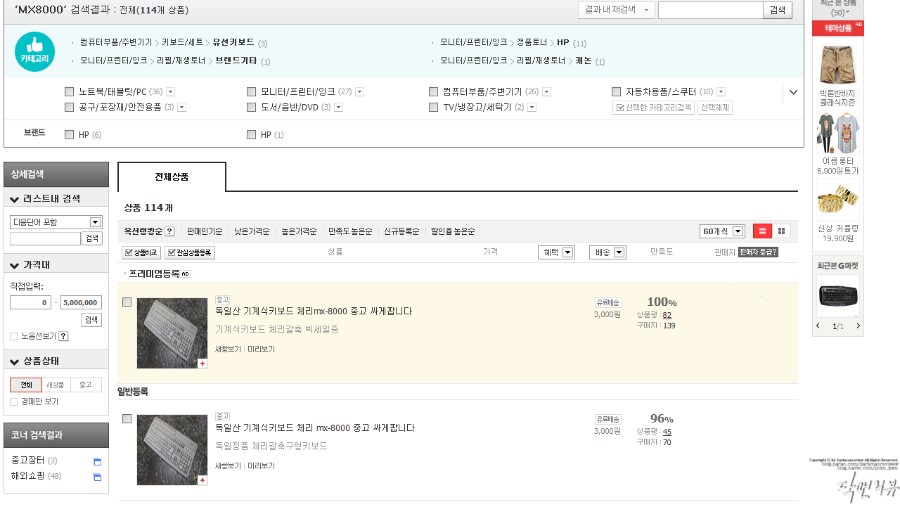Open the 60개씩 items per page dropdown
Screen dimensions: 900x506
pyautogui.click(x=721, y=231)
